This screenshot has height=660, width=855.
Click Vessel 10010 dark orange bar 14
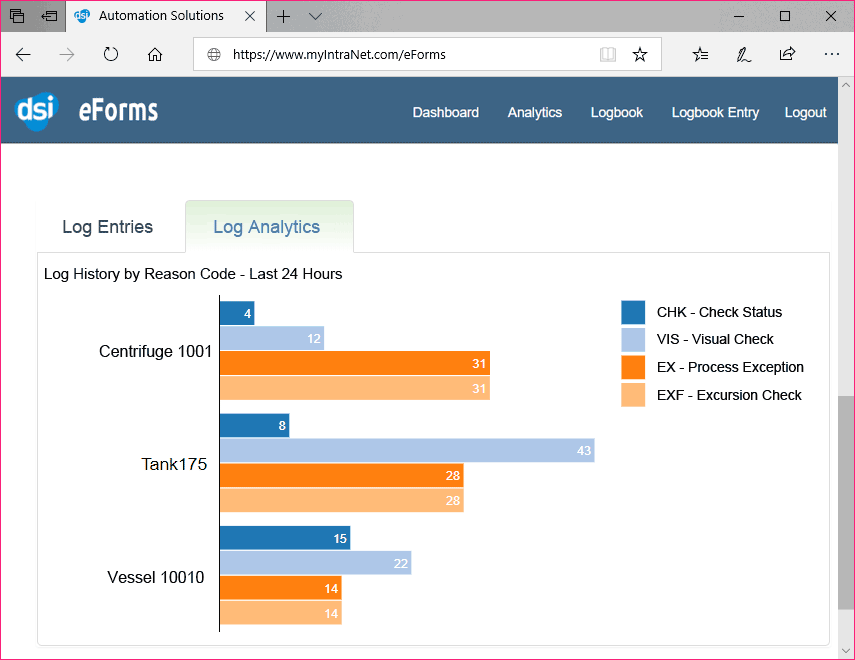[281, 588]
